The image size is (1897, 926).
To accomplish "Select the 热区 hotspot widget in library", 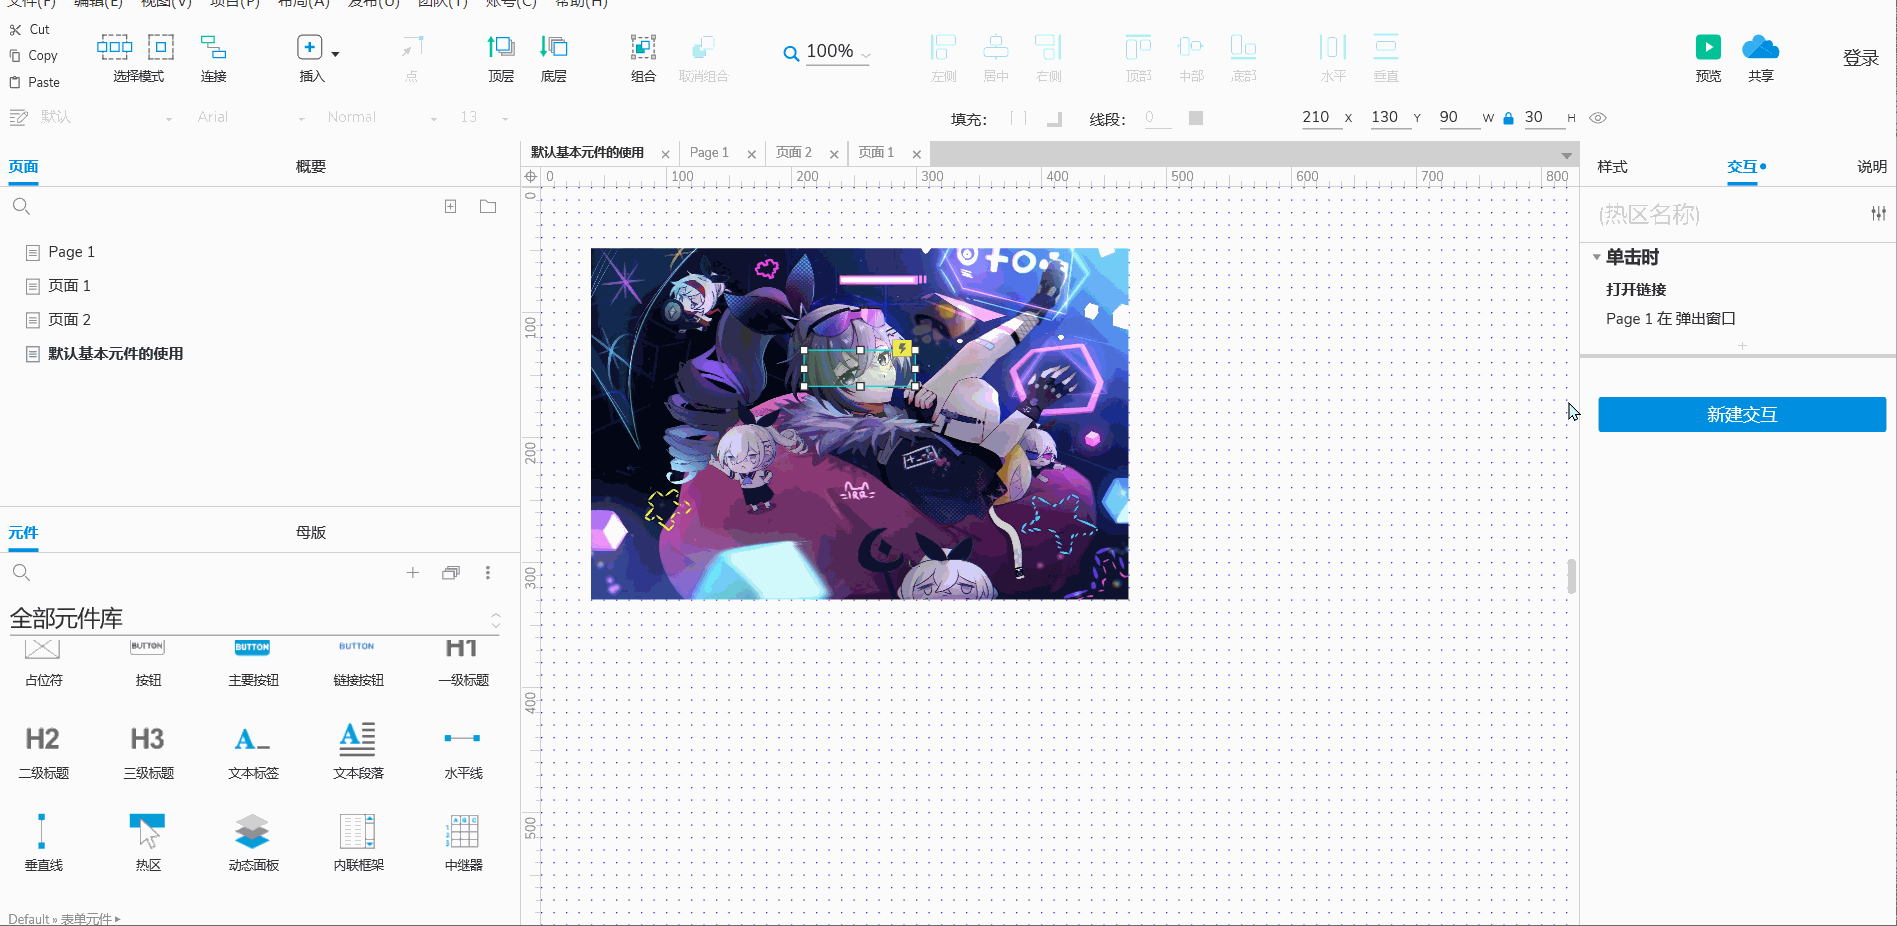I will (x=148, y=840).
